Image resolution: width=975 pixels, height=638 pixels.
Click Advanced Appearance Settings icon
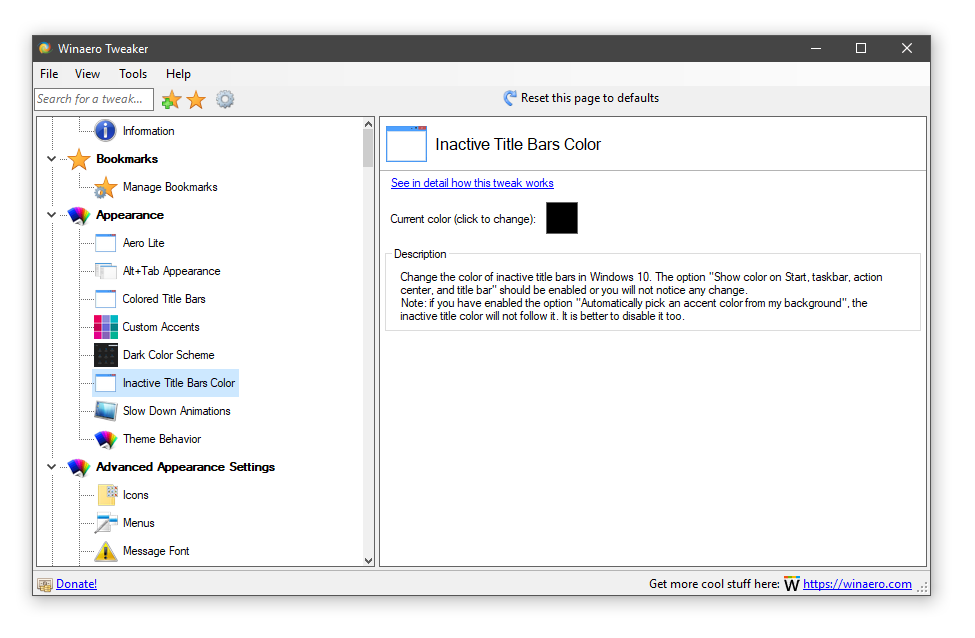(79, 467)
